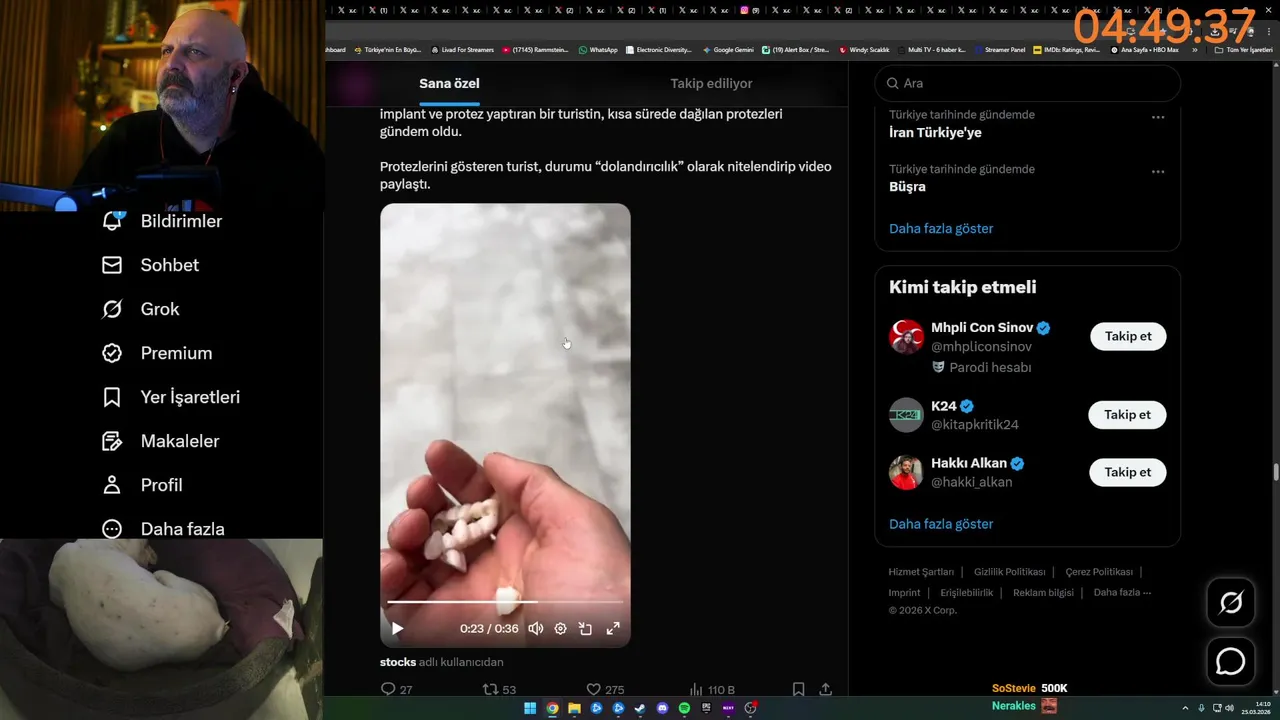
Task: Open Discord from the taskbar
Action: pos(662,708)
